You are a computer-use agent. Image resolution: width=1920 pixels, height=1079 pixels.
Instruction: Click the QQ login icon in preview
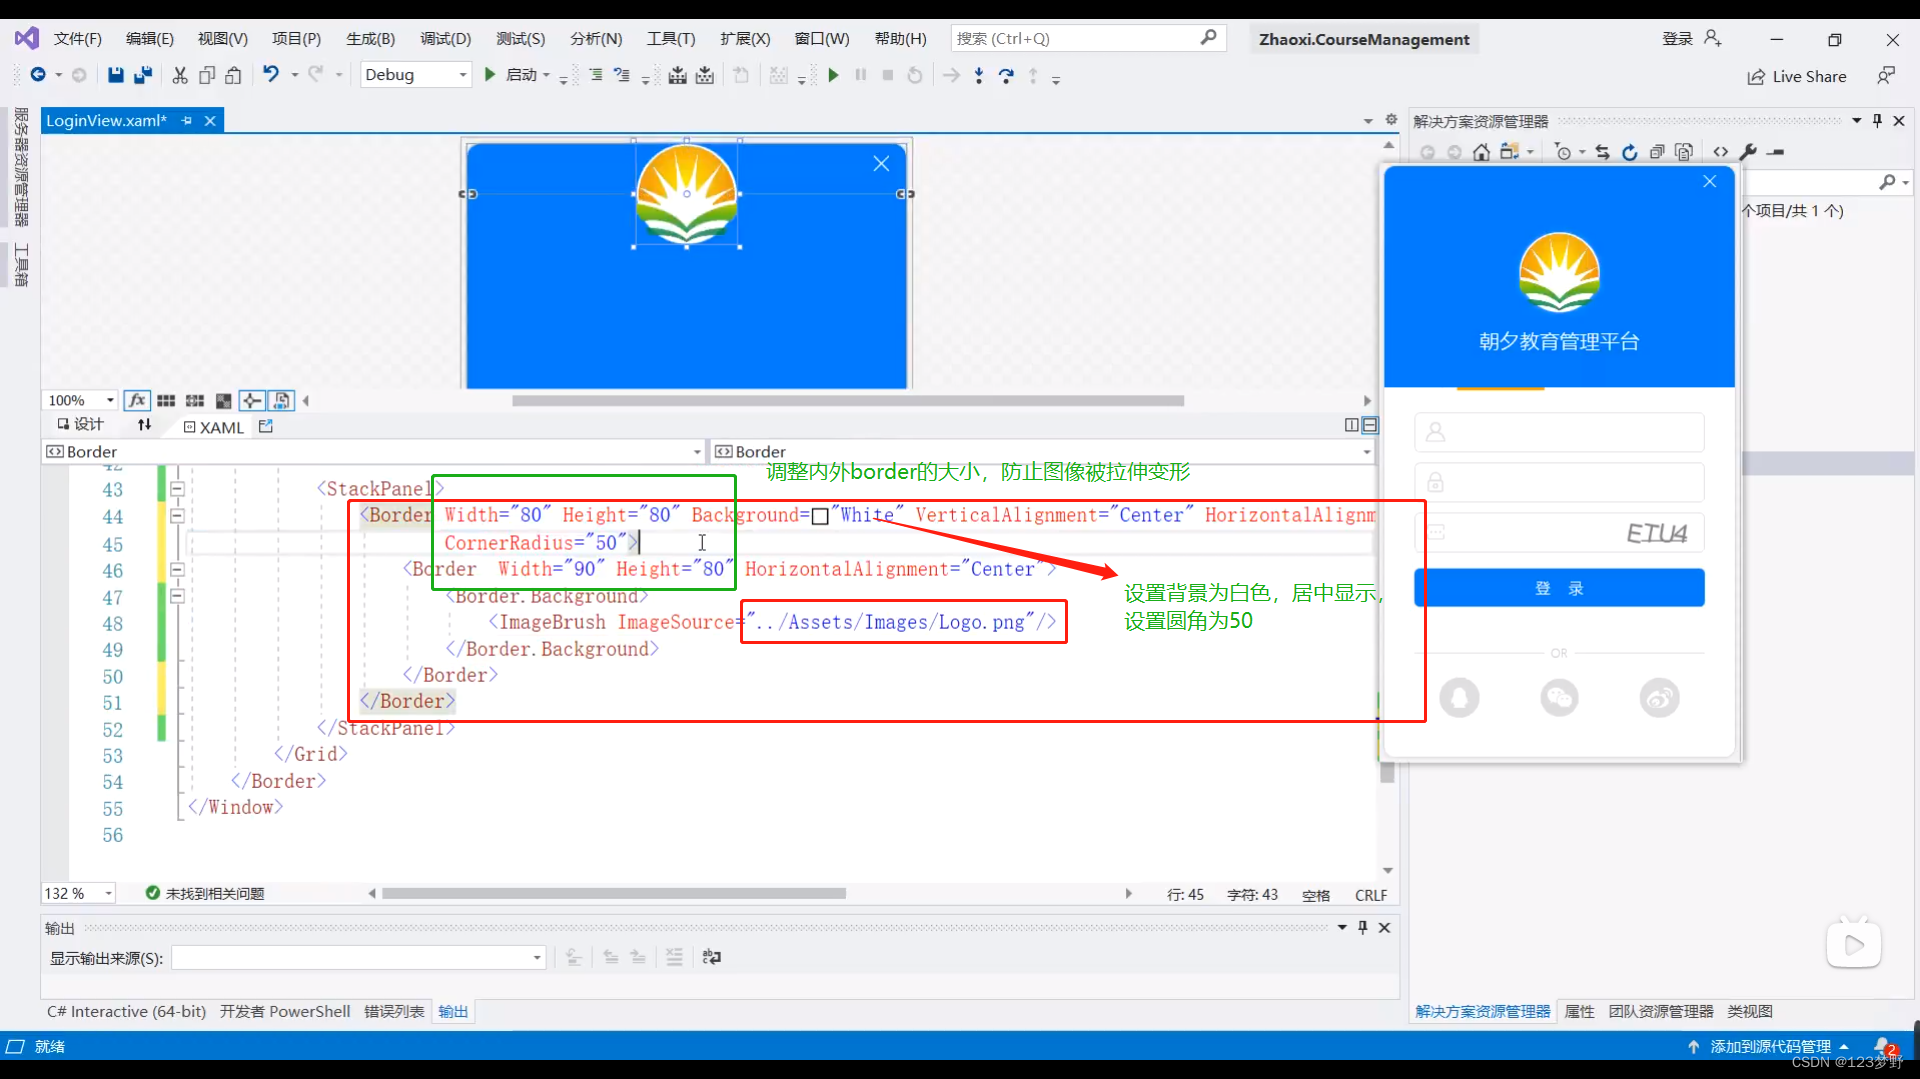1459,697
